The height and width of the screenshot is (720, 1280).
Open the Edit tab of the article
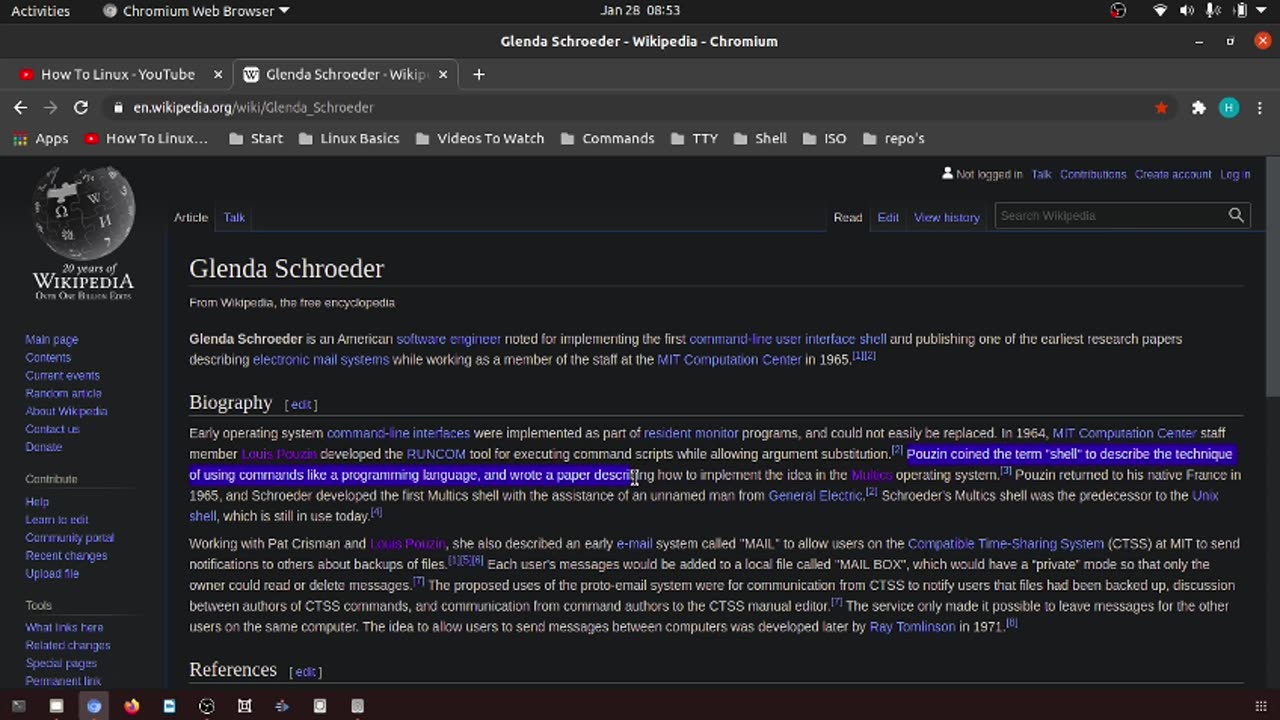[x=888, y=217]
